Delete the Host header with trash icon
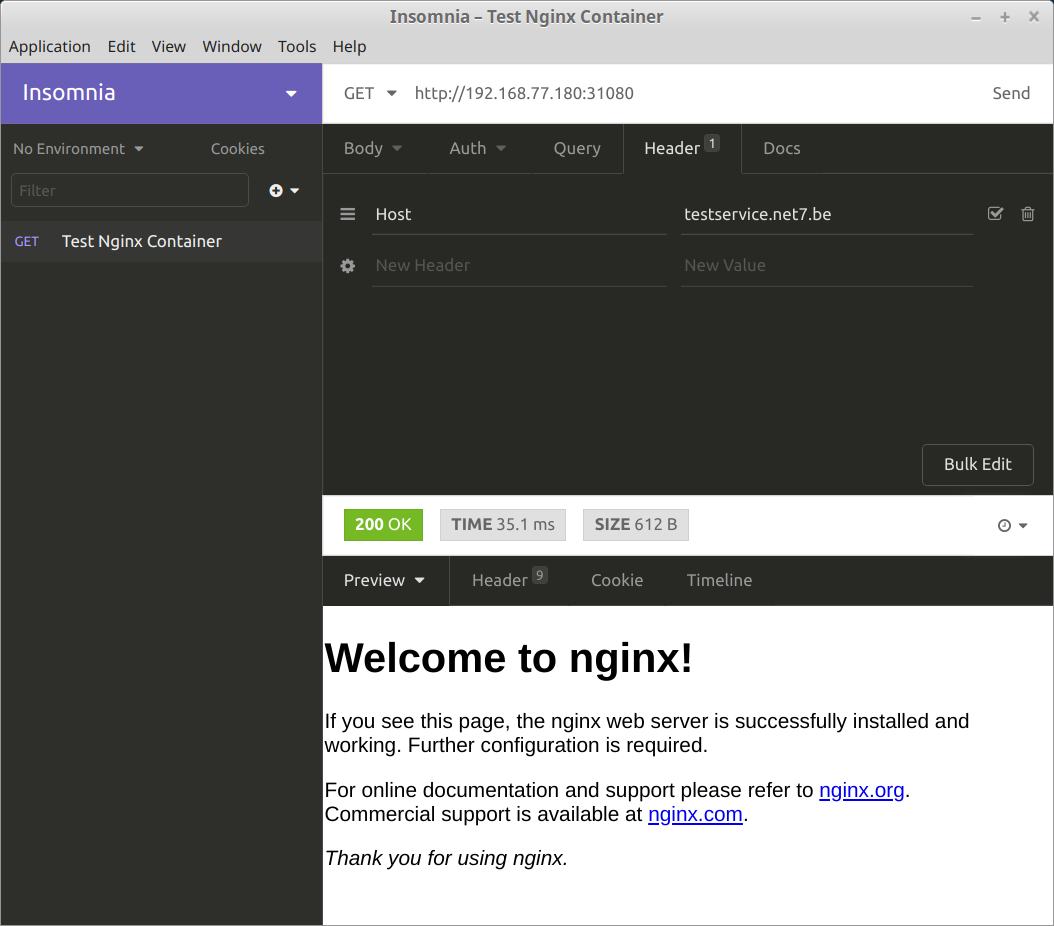The width and height of the screenshot is (1054, 926). pos(1027,214)
